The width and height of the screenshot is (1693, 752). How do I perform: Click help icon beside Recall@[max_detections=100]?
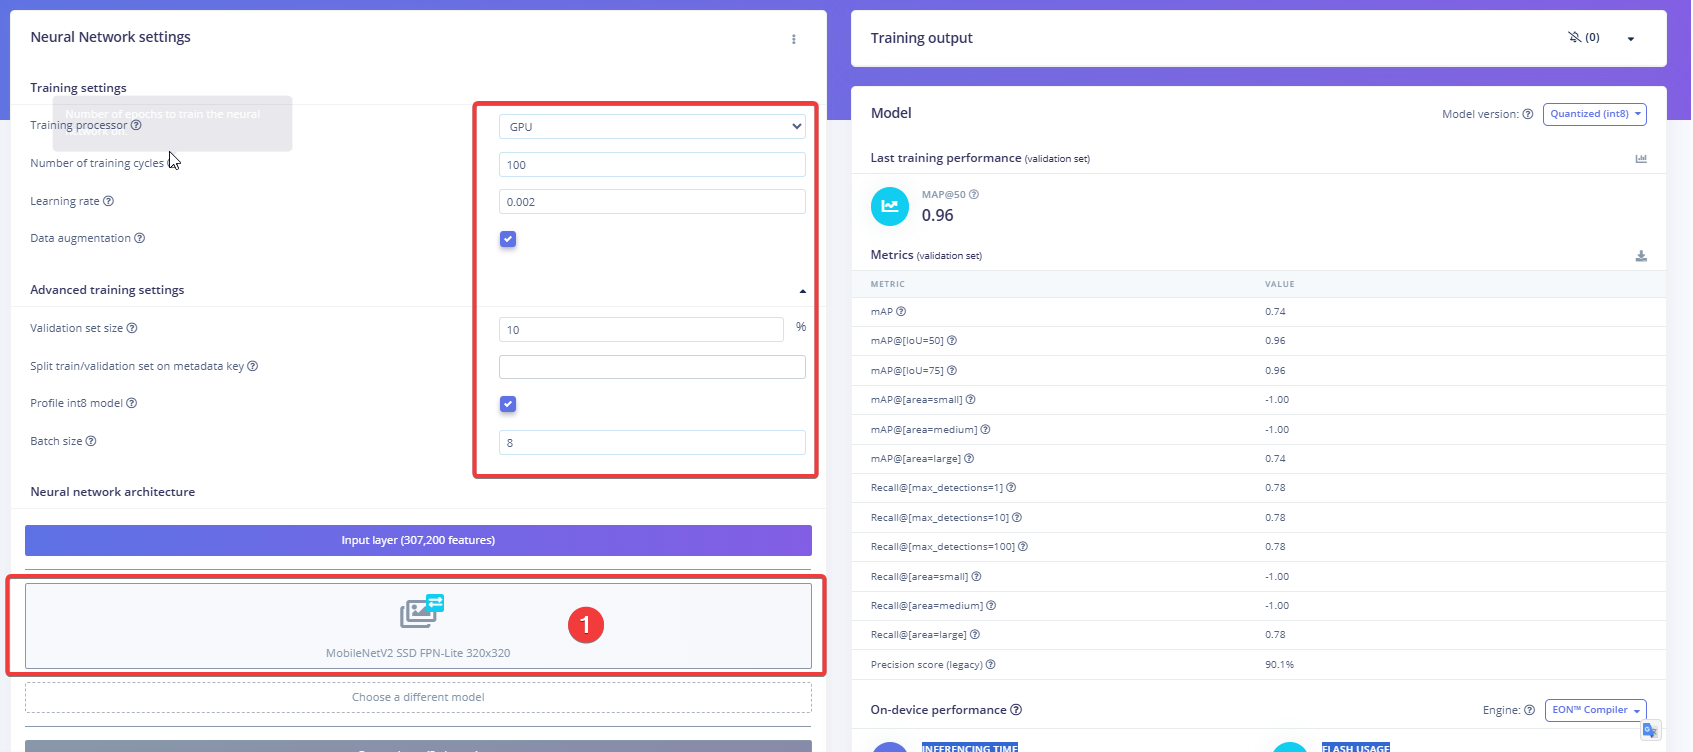(x=1023, y=547)
